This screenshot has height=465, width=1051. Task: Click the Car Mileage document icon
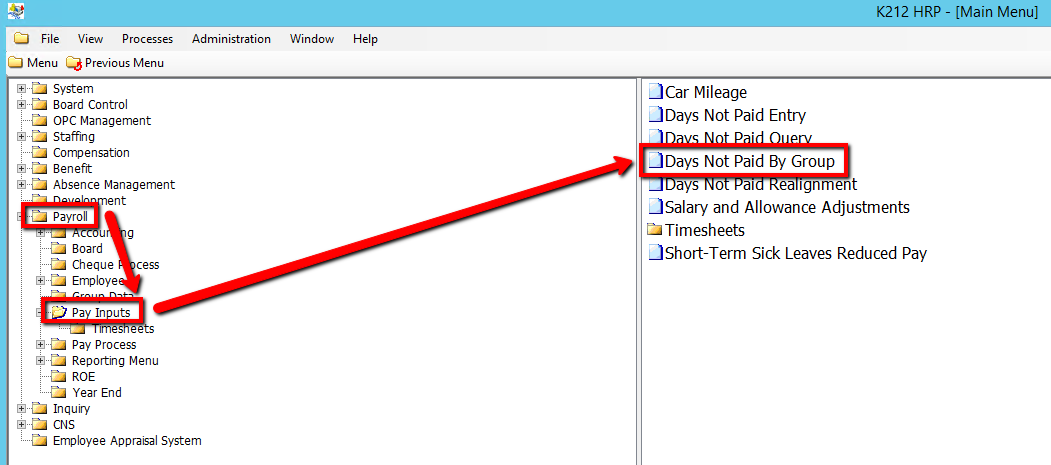(x=656, y=92)
